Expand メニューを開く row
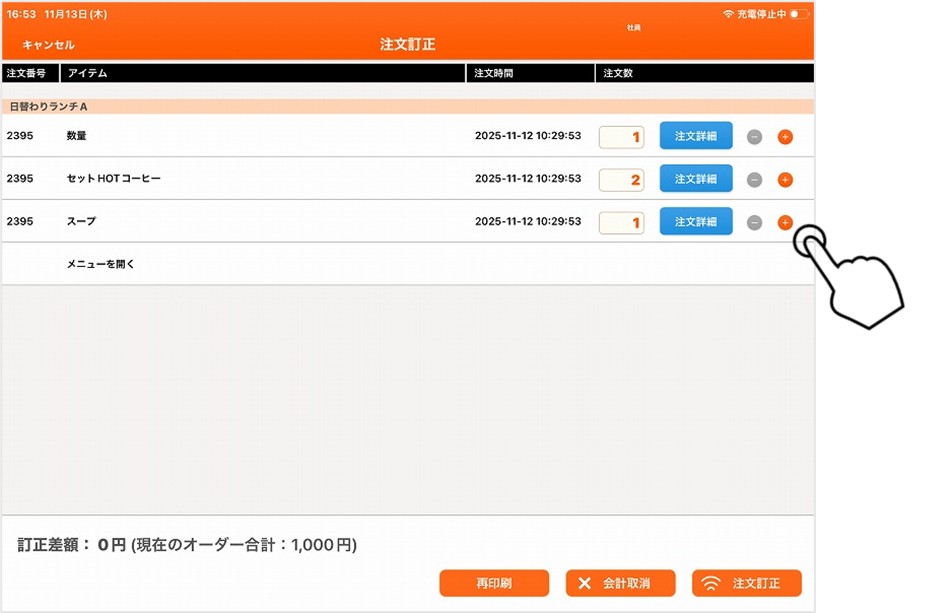Viewport: 937px width, 613px height. pos(100,265)
